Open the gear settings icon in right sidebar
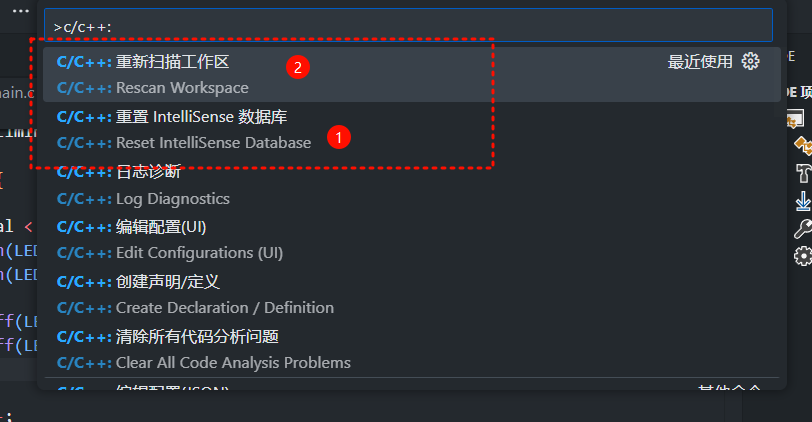Viewport: 812px width, 422px height. click(x=802, y=256)
